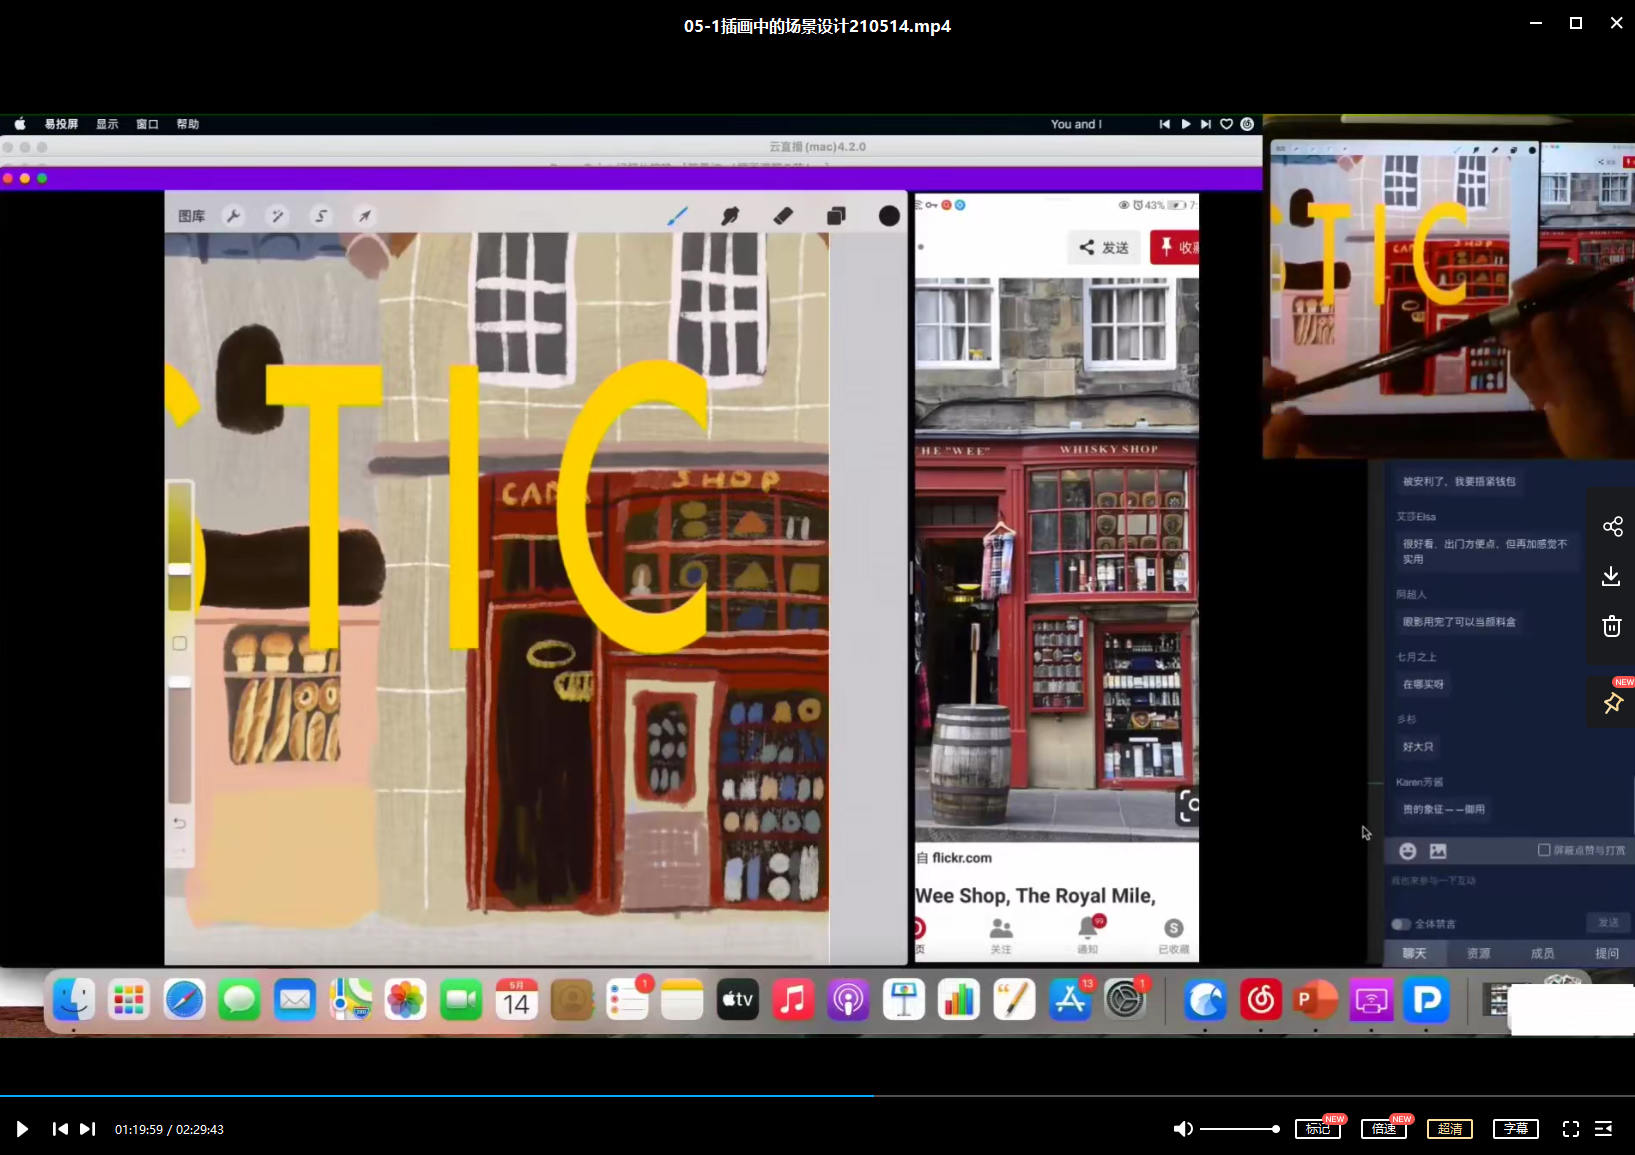The image size is (1635, 1155).
Task: Select the Procreate arrow transform tool
Action: click(365, 216)
